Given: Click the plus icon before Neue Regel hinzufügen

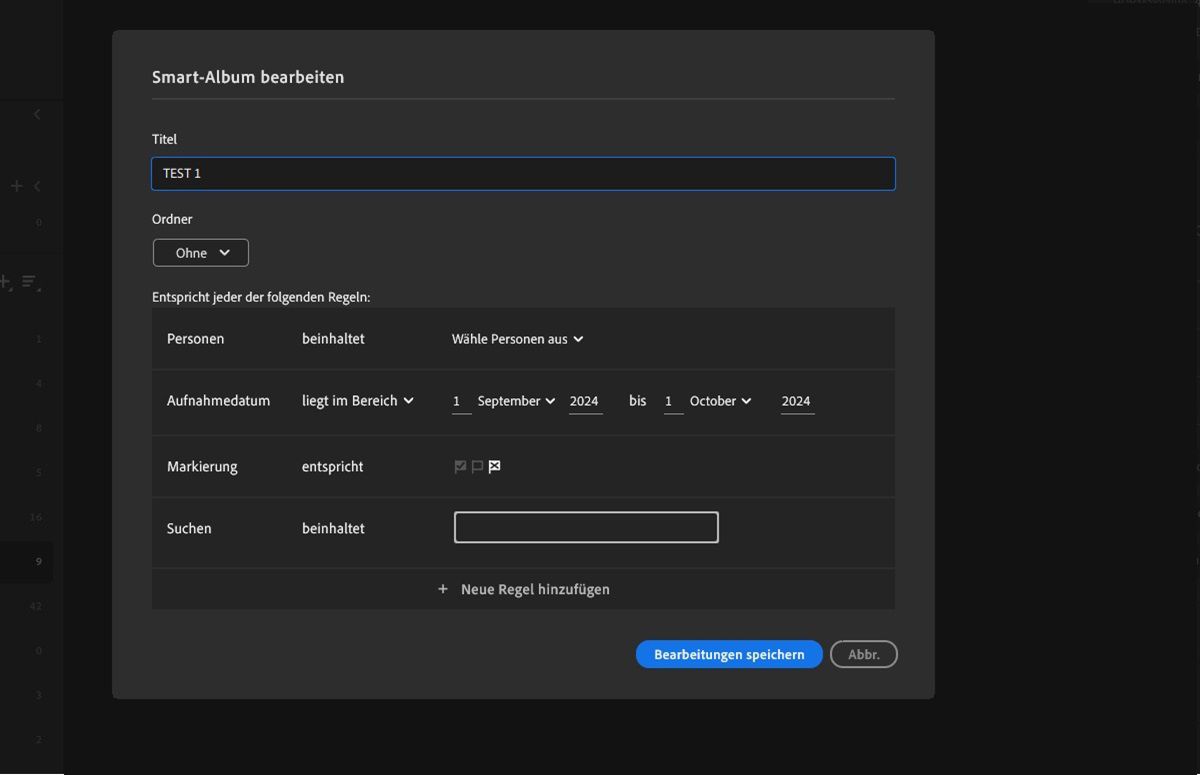Looking at the screenshot, I should tap(443, 589).
